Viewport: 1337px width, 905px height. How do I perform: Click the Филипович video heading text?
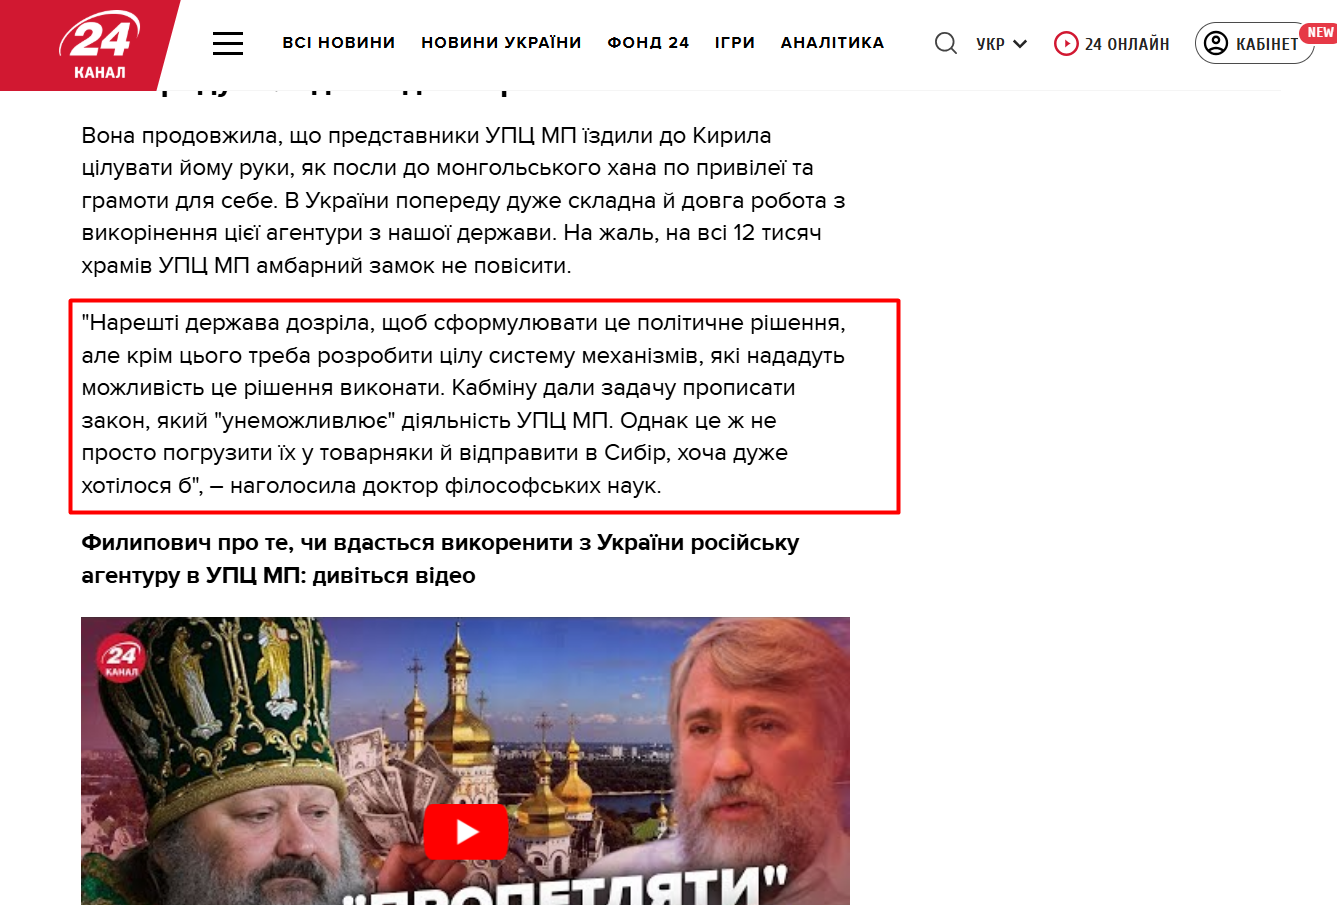[440, 559]
